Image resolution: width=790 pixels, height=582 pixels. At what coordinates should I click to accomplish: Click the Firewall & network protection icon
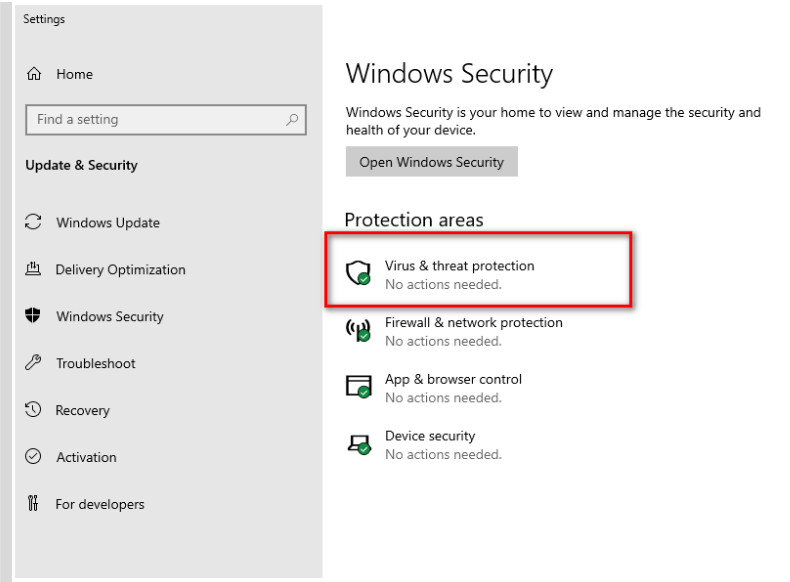click(x=358, y=330)
